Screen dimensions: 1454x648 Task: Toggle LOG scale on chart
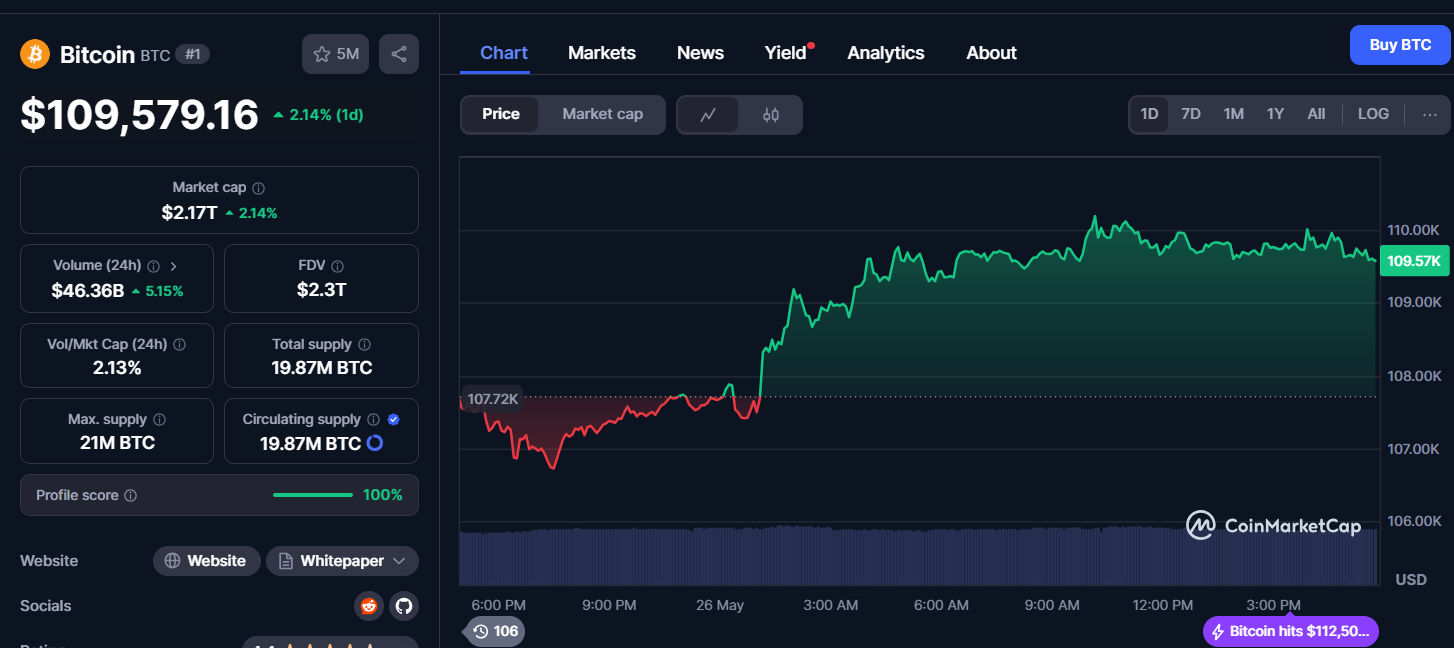pos(1372,114)
